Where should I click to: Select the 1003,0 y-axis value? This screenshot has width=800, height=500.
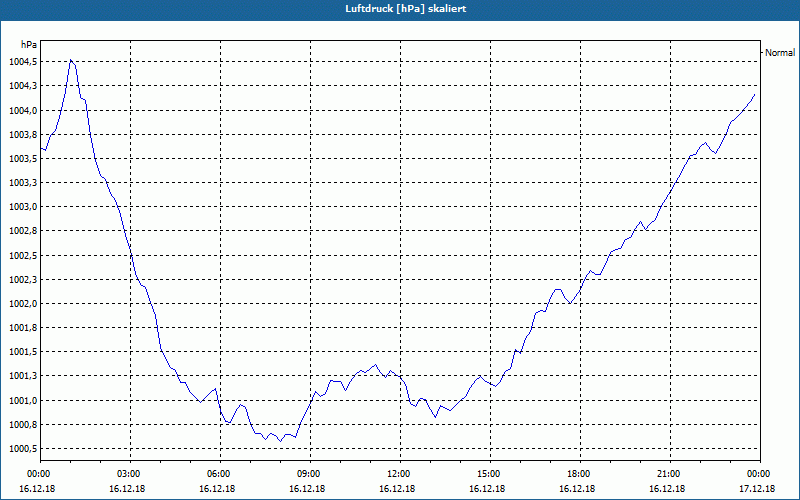pos(22,207)
